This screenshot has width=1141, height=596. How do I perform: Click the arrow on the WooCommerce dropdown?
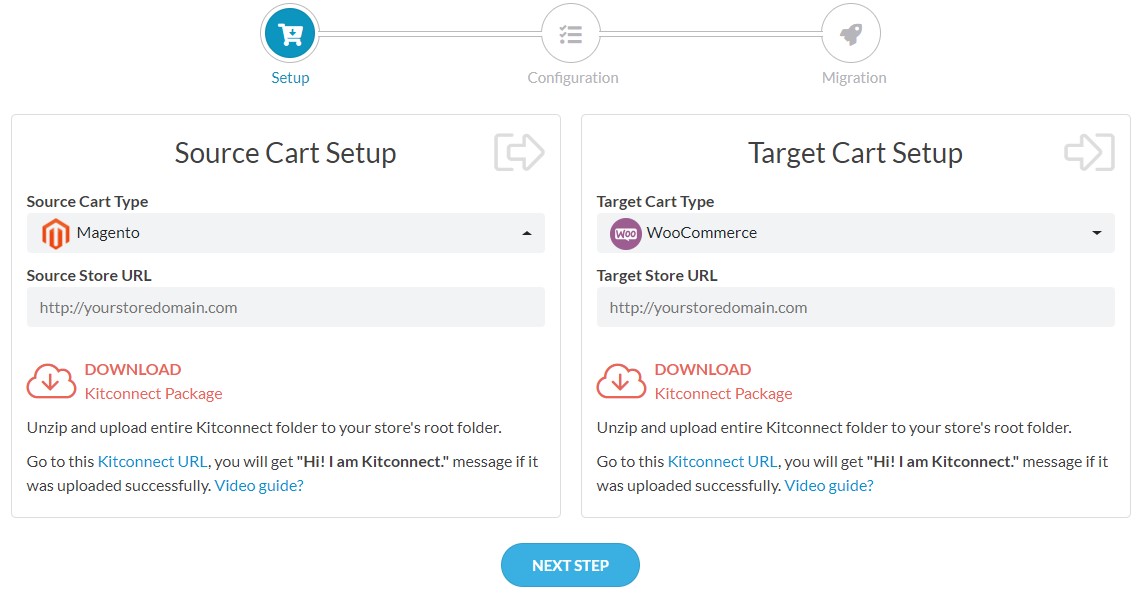tap(1097, 233)
